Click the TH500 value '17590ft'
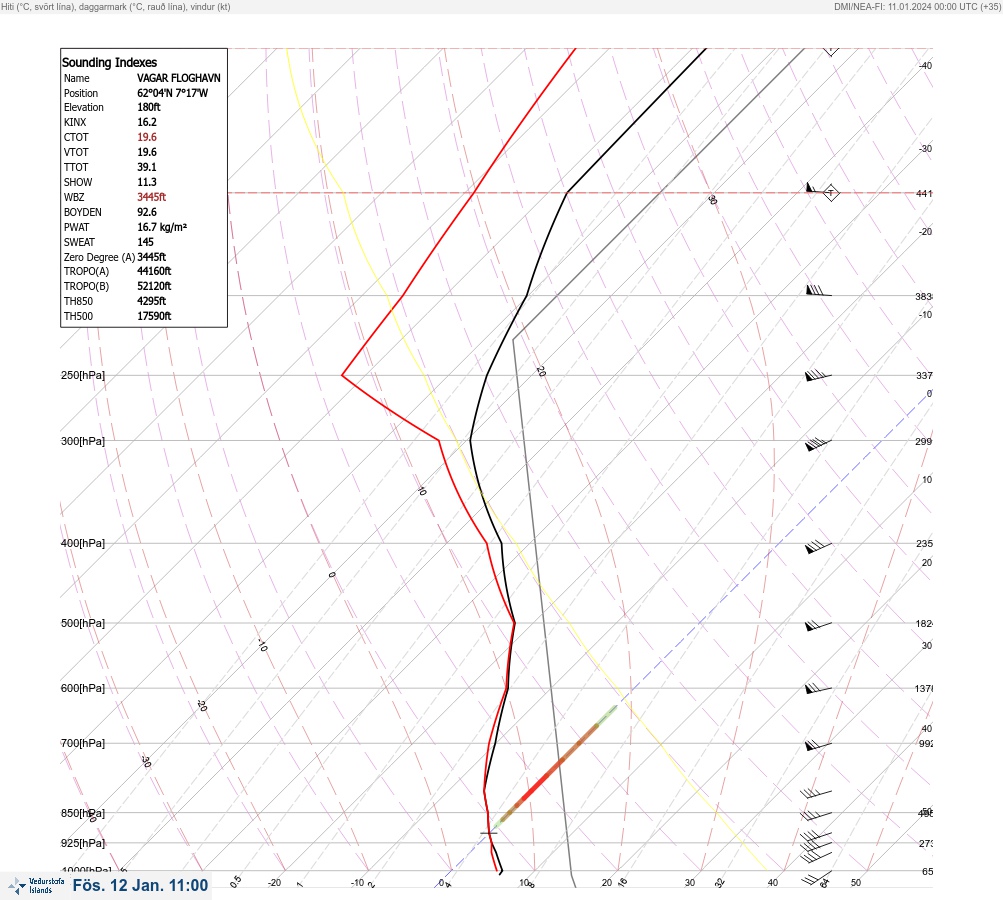1003x900 pixels. pos(154,316)
